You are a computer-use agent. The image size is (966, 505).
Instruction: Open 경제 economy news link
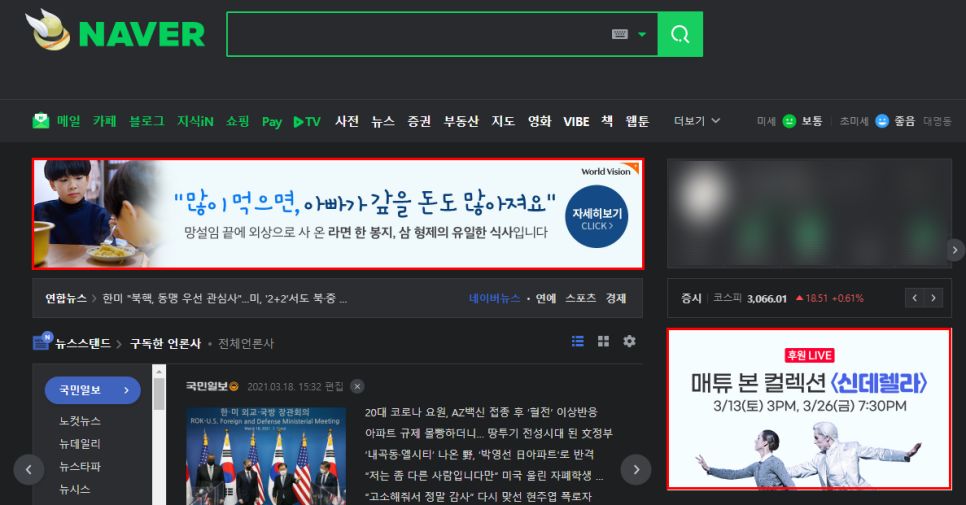(x=615, y=298)
